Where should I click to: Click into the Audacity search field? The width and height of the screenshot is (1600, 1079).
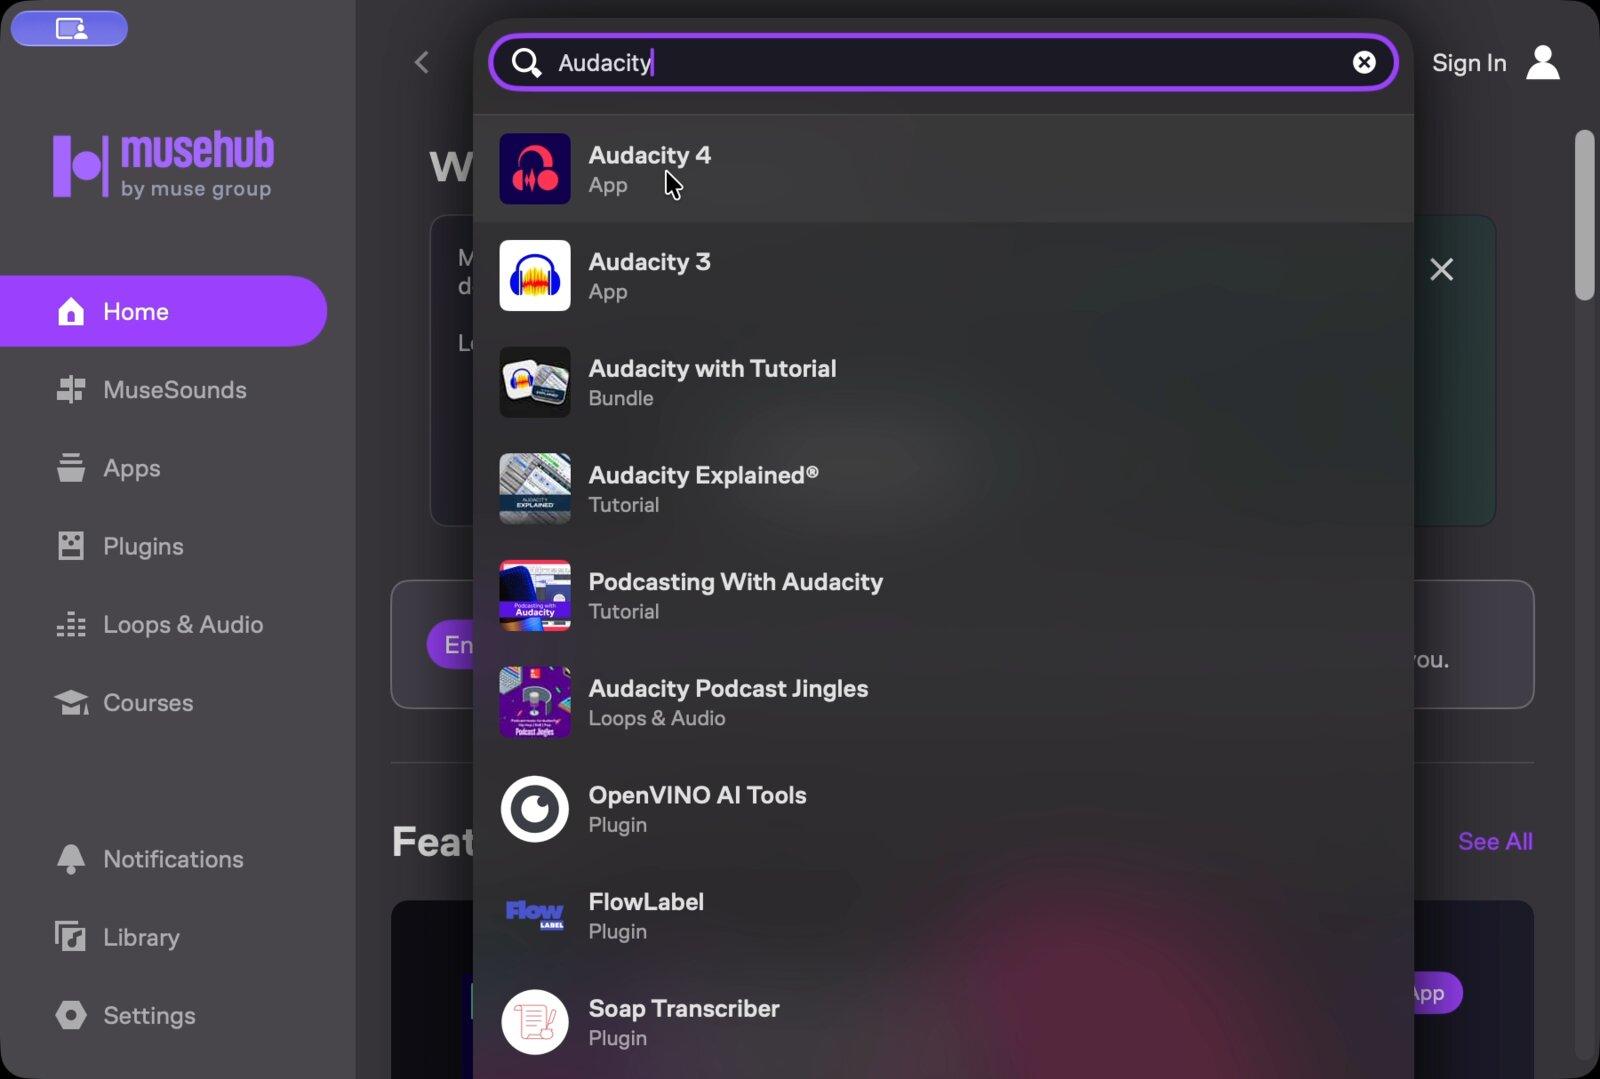[x=943, y=62]
